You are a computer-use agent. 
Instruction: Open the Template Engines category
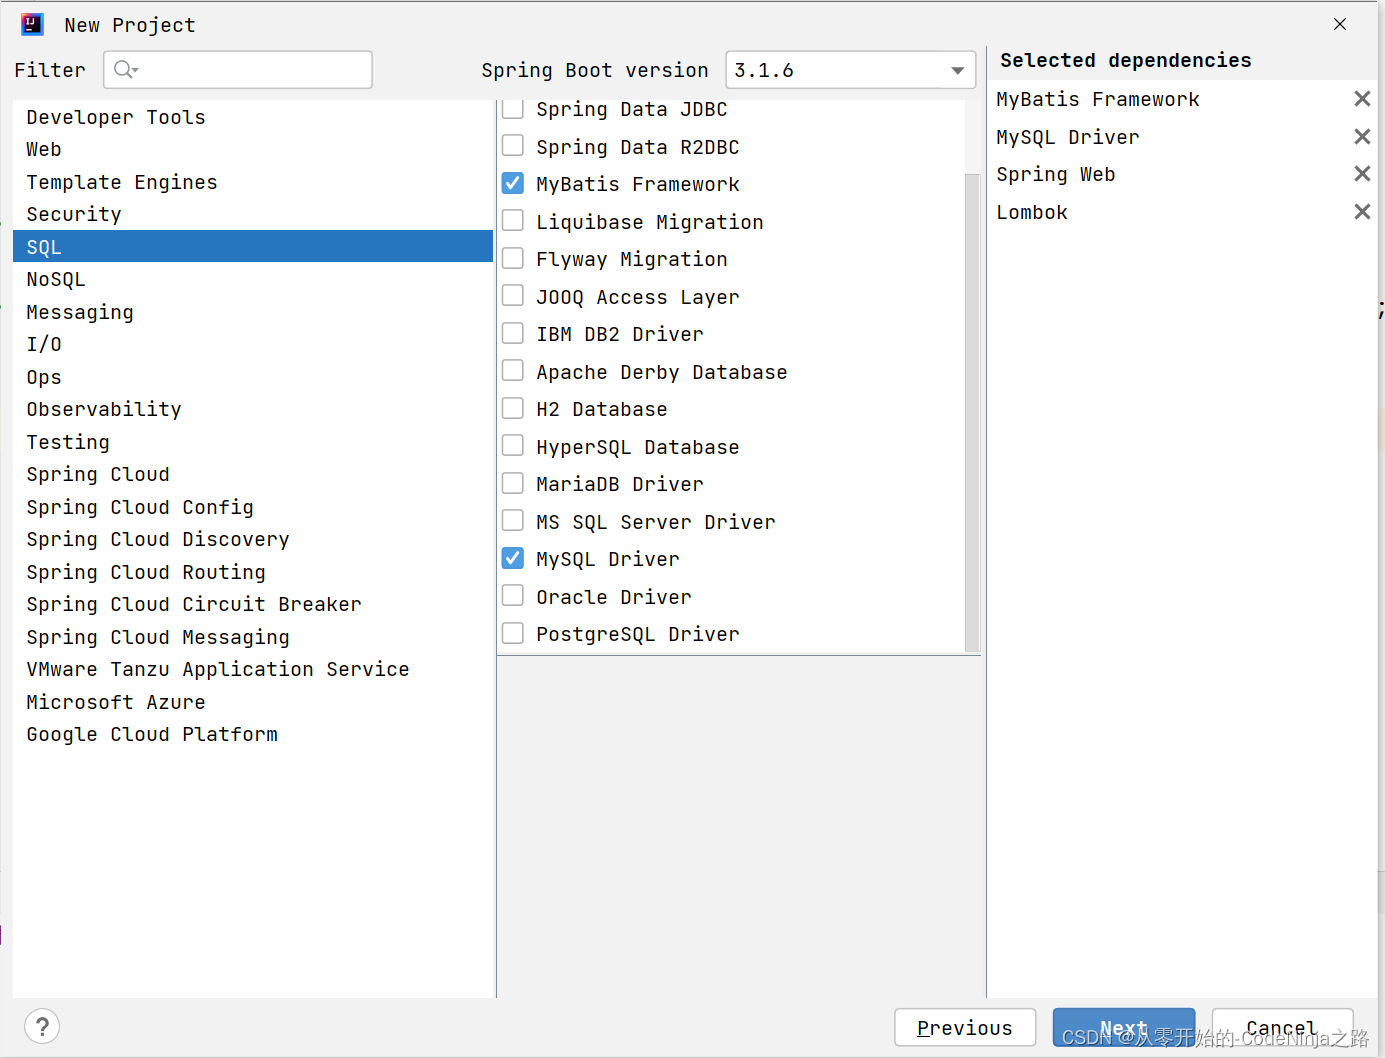(x=253, y=182)
